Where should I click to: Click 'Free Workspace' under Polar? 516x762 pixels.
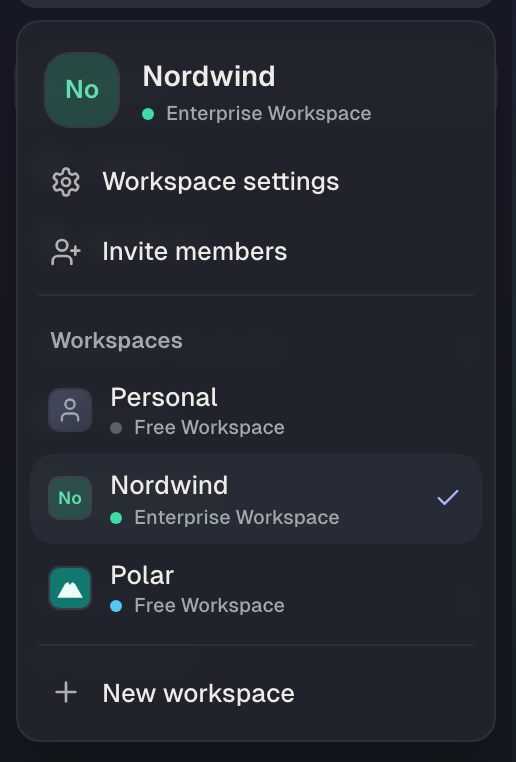(x=209, y=606)
